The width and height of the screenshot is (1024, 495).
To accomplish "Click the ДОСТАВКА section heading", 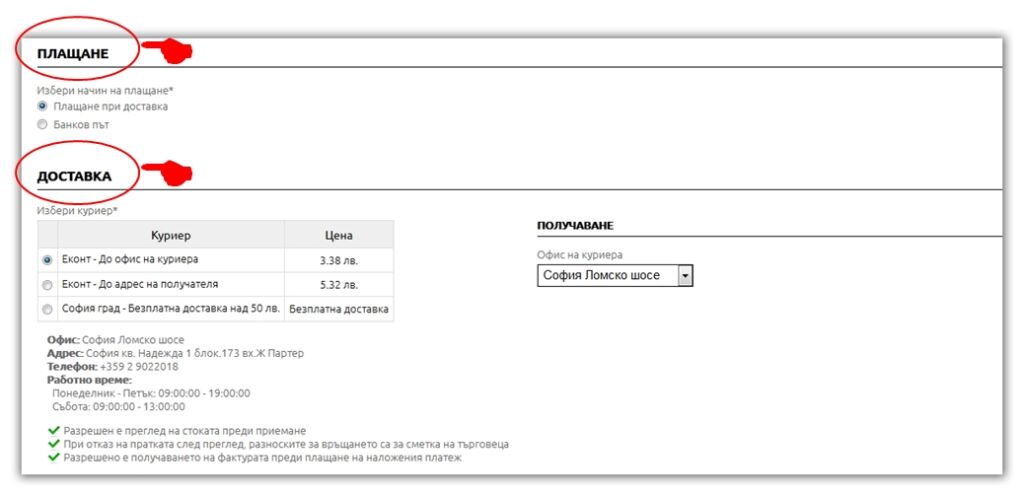I will pyautogui.click(x=74, y=176).
